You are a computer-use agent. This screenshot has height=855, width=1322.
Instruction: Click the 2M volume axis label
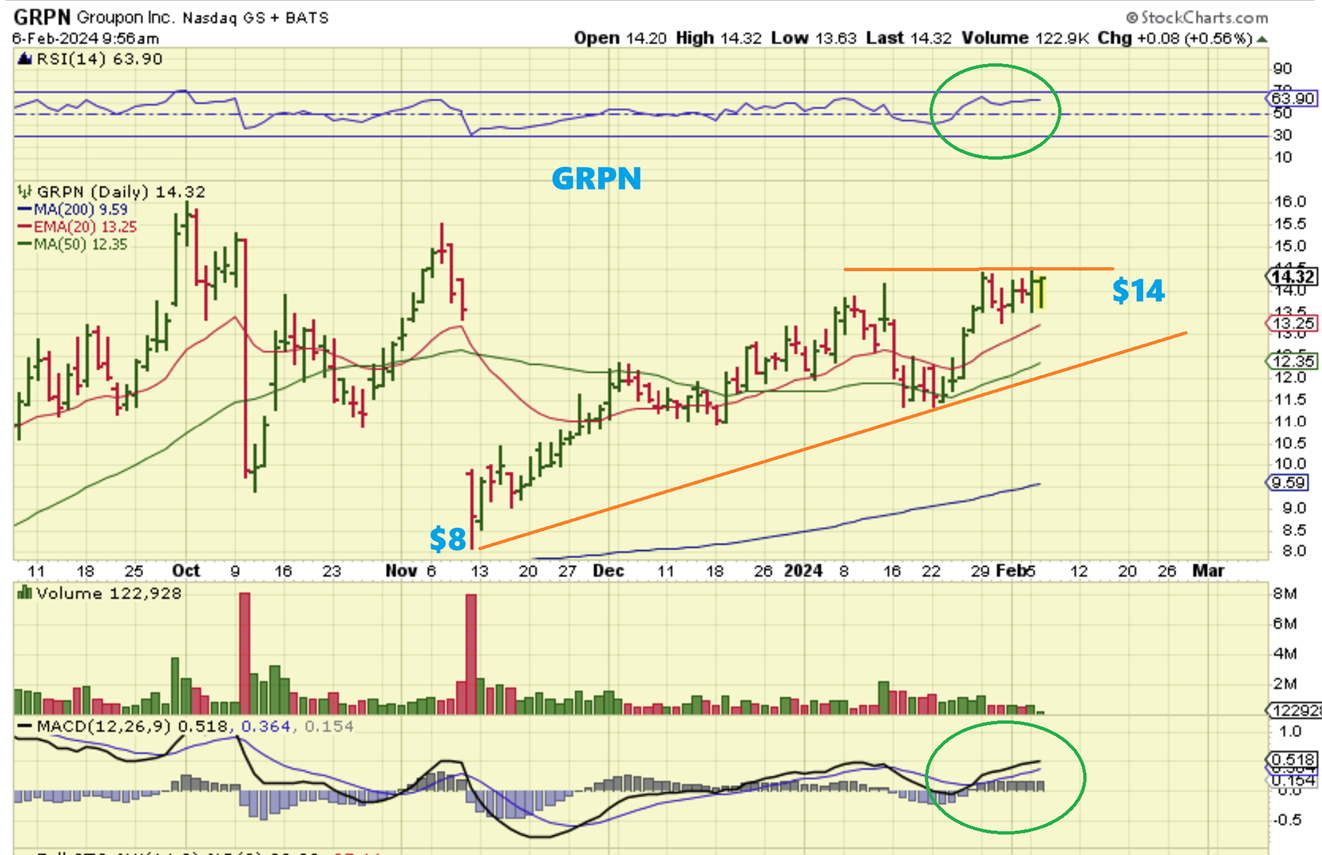pyautogui.click(x=1285, y=683)
